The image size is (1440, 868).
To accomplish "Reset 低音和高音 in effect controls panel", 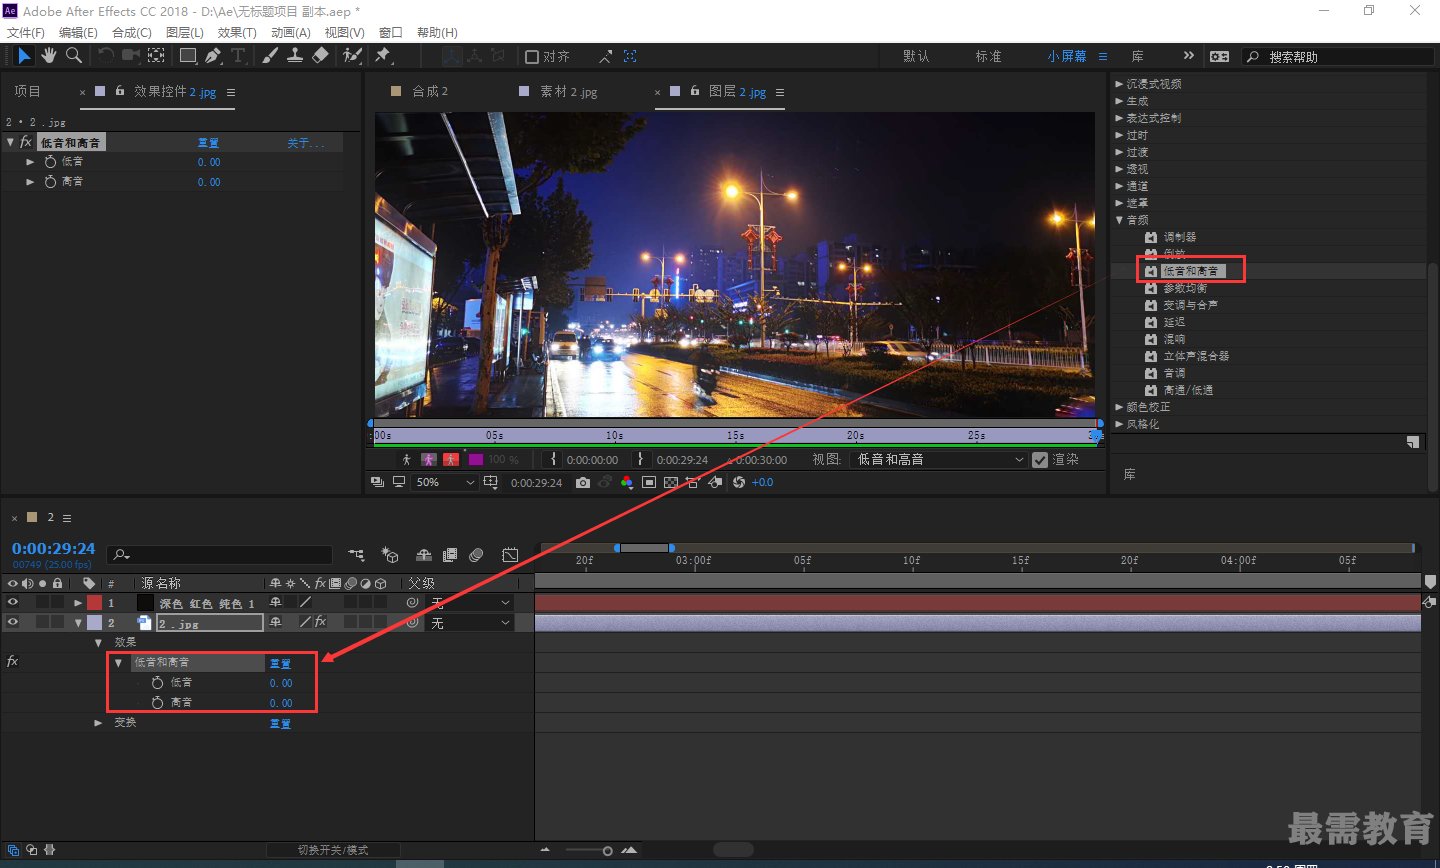I will pos(208,143).
